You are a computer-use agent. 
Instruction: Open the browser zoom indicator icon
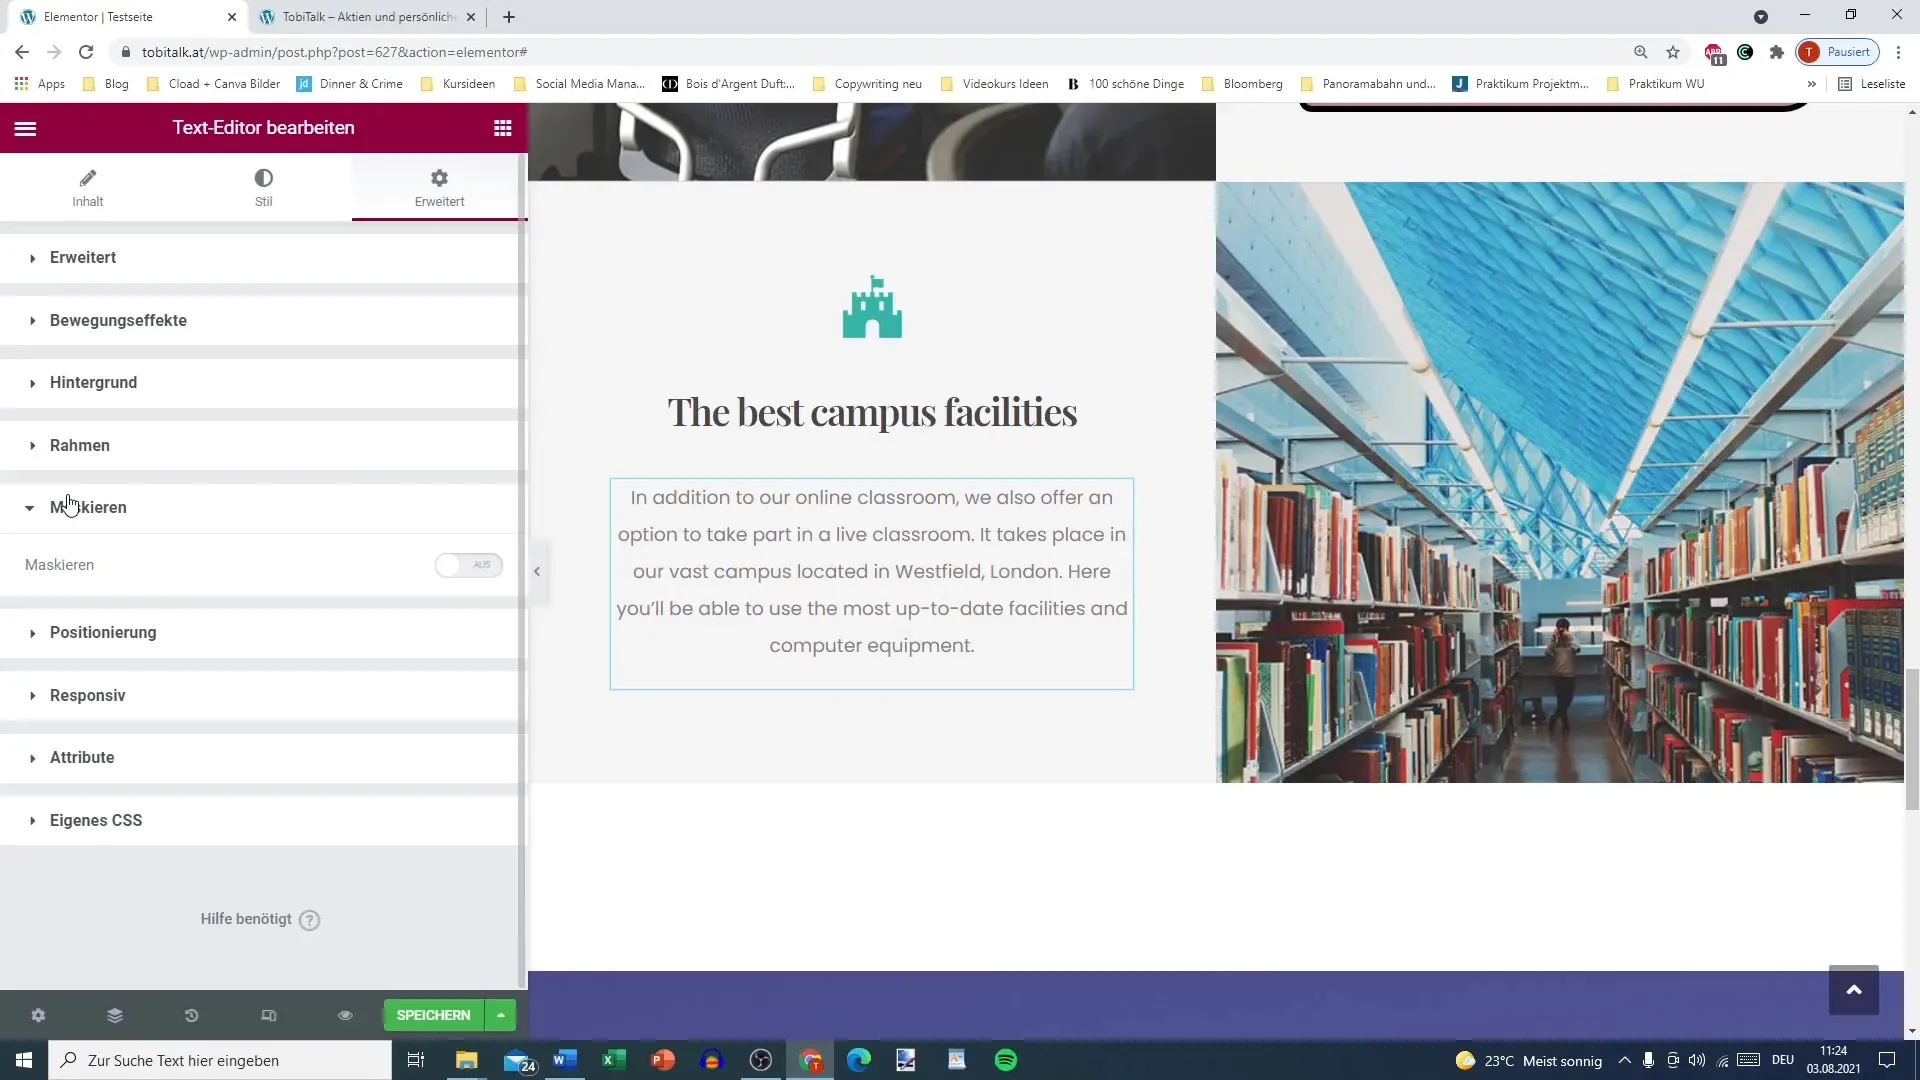pyautogui.click(x=1641, y=52)
